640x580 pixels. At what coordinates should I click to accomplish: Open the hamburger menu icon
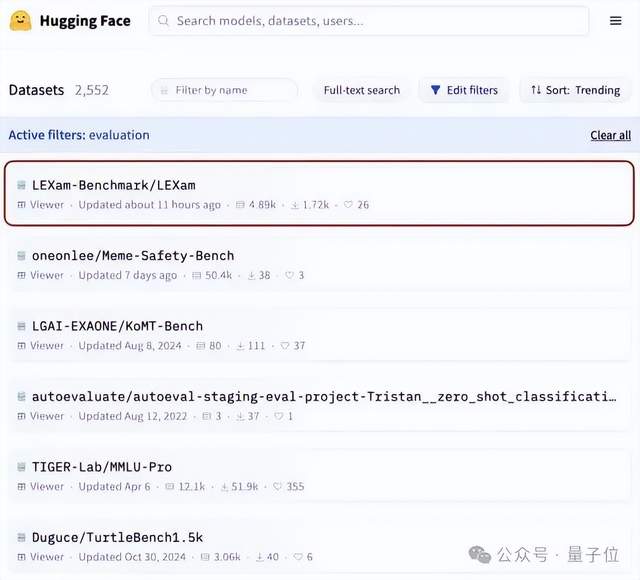pyautogui.click(x=615, y=21)
